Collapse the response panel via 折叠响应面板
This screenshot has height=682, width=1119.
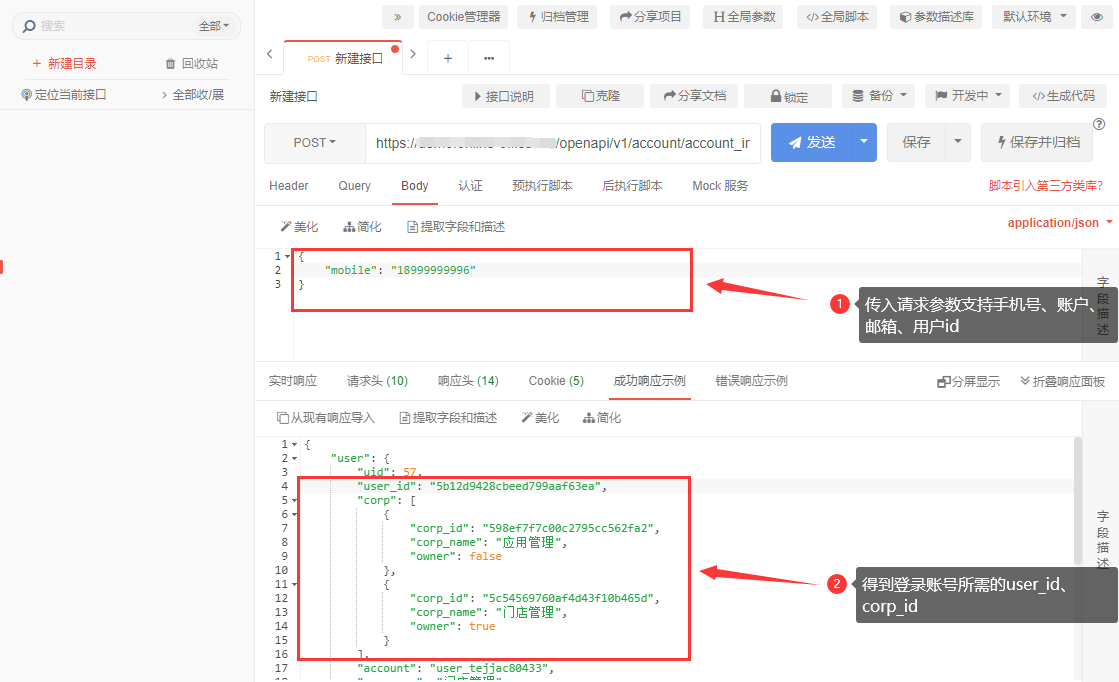pos(1062,381)
